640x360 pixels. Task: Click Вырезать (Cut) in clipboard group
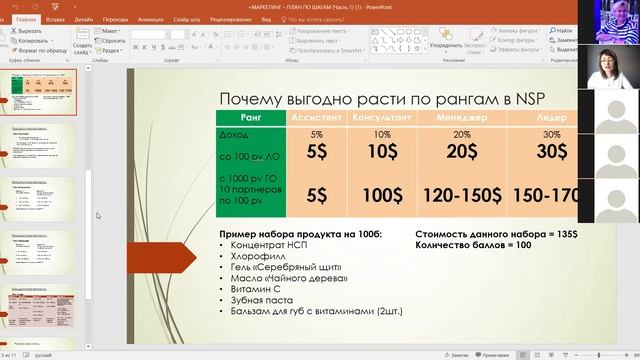(x=26, y=31)
